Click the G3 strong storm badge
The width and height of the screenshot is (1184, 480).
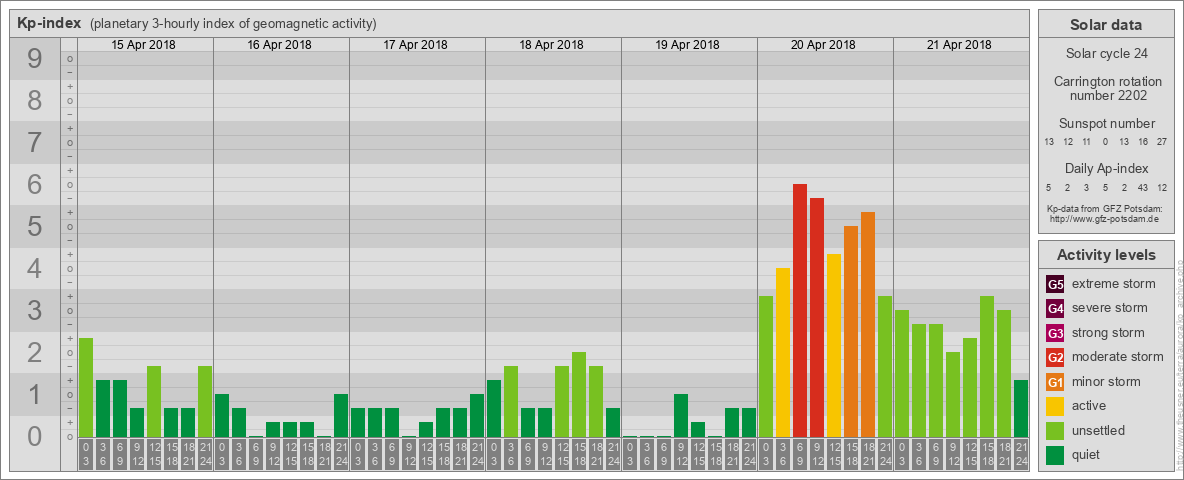pos(1055,333)
